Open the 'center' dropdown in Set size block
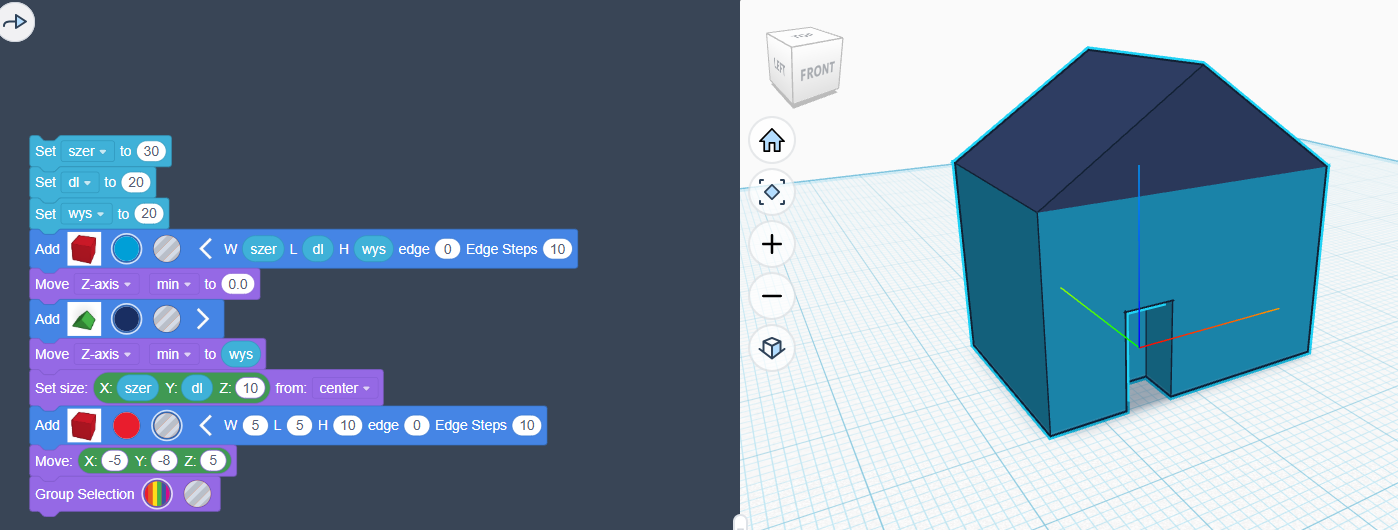The height and width of the screenshot is (530, 1398). [x=345, y=388]
